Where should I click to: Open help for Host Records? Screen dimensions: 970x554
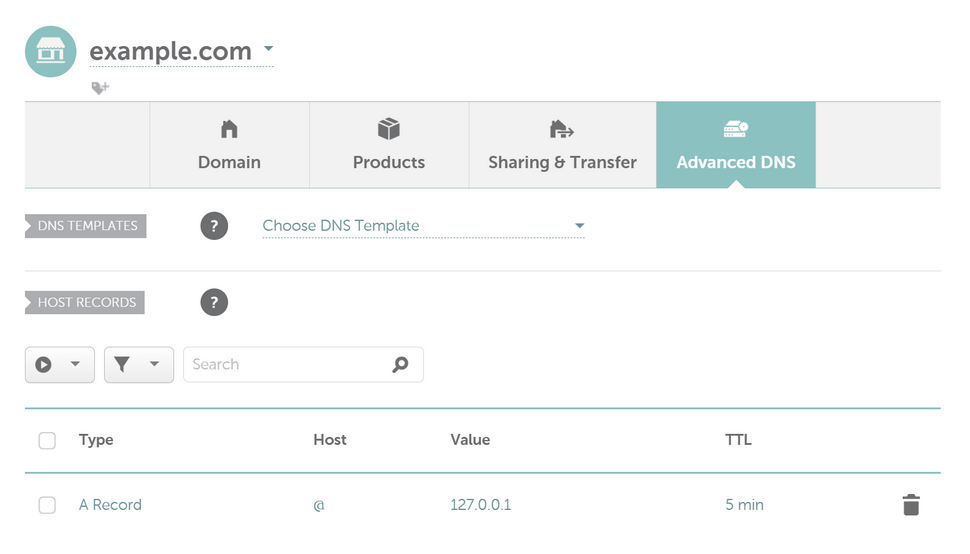click(214, 302)
